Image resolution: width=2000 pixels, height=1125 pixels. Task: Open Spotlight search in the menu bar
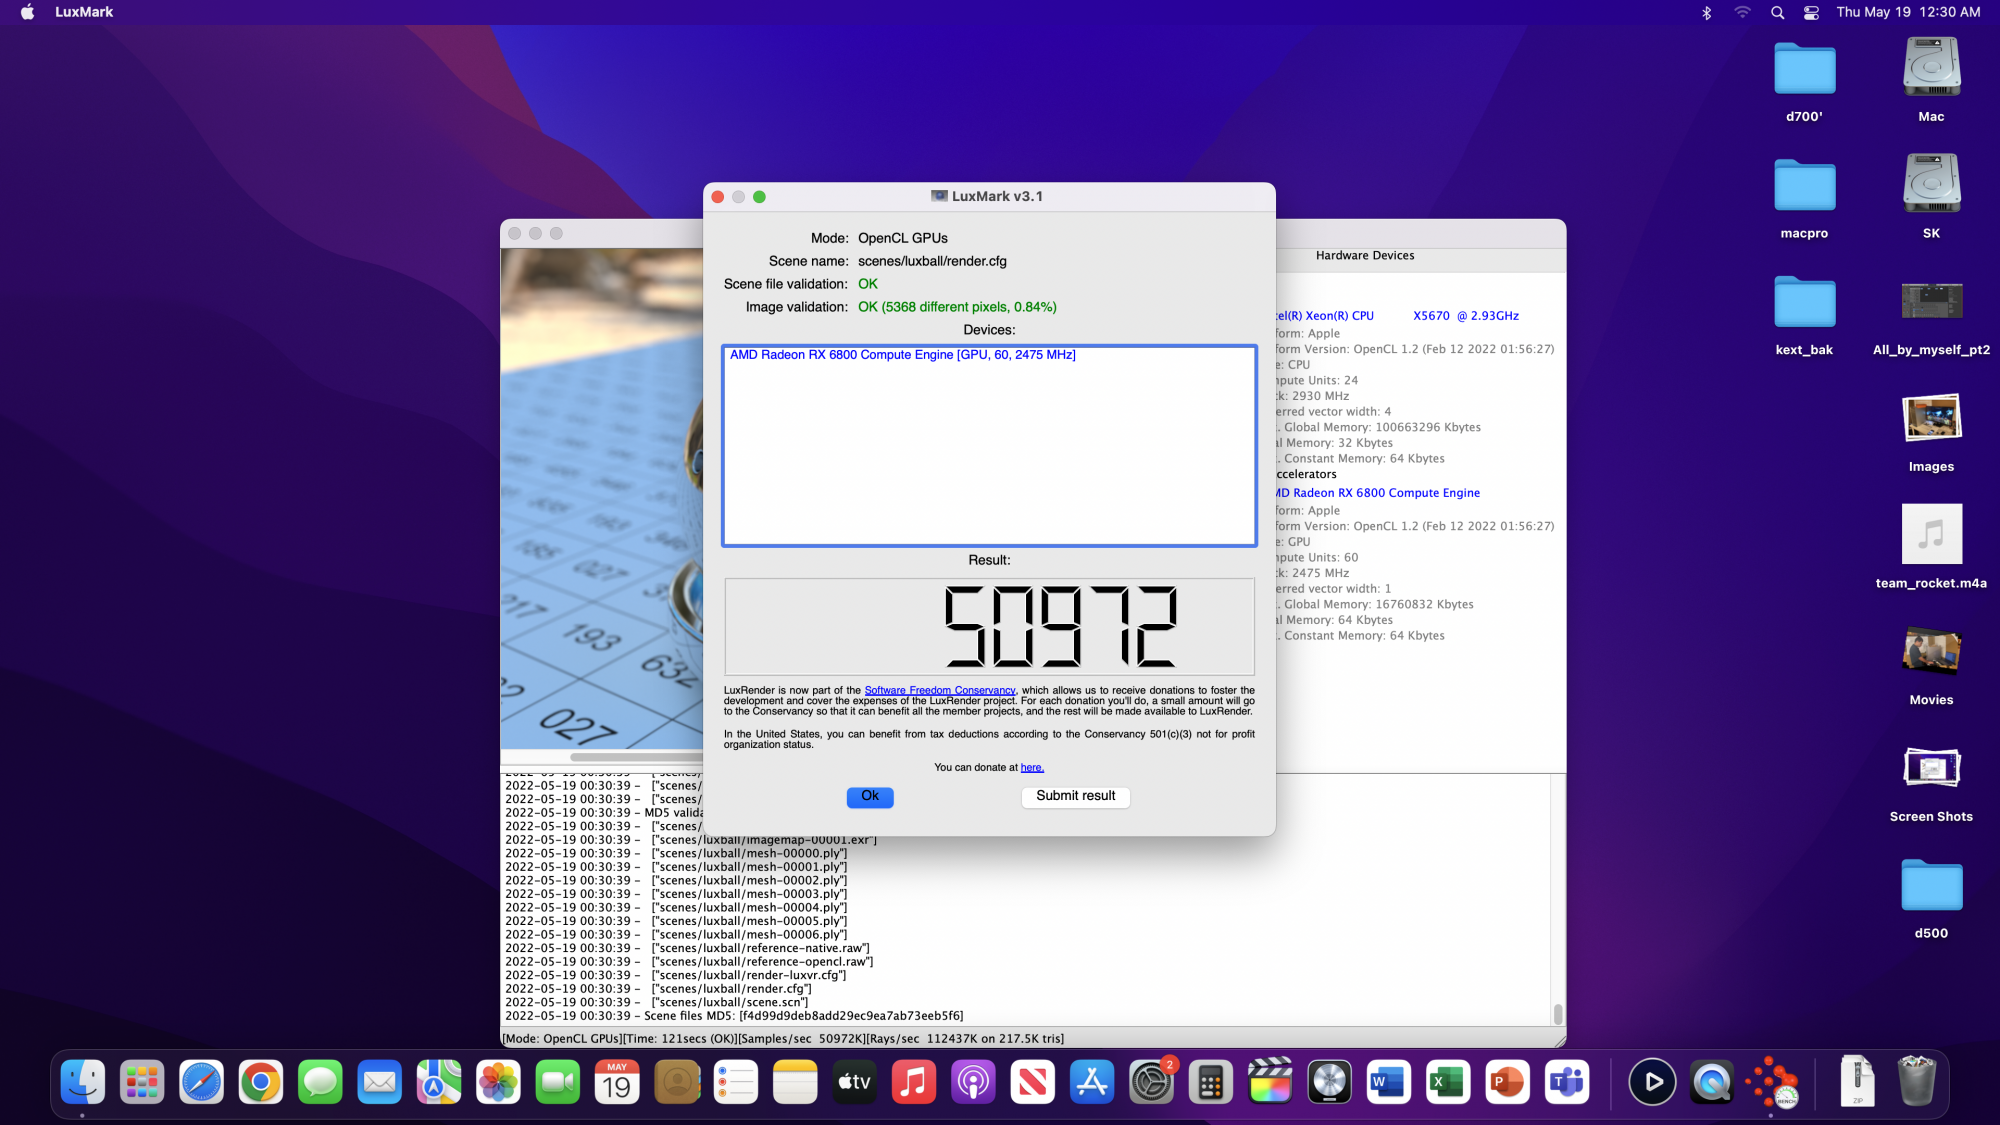[1777, 12]
